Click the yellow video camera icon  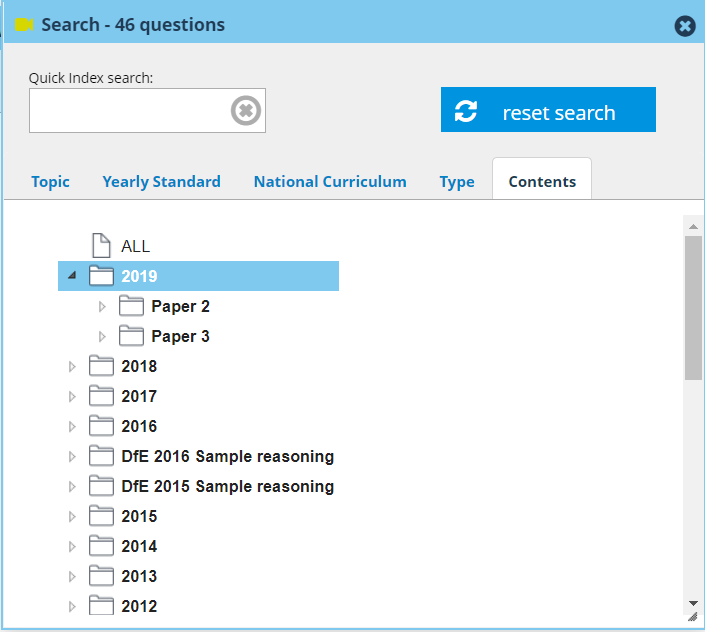(25, 25)
